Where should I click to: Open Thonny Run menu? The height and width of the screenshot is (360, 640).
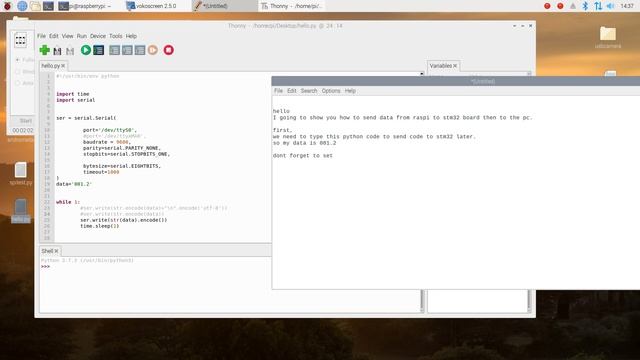click(x=82, y=36)
